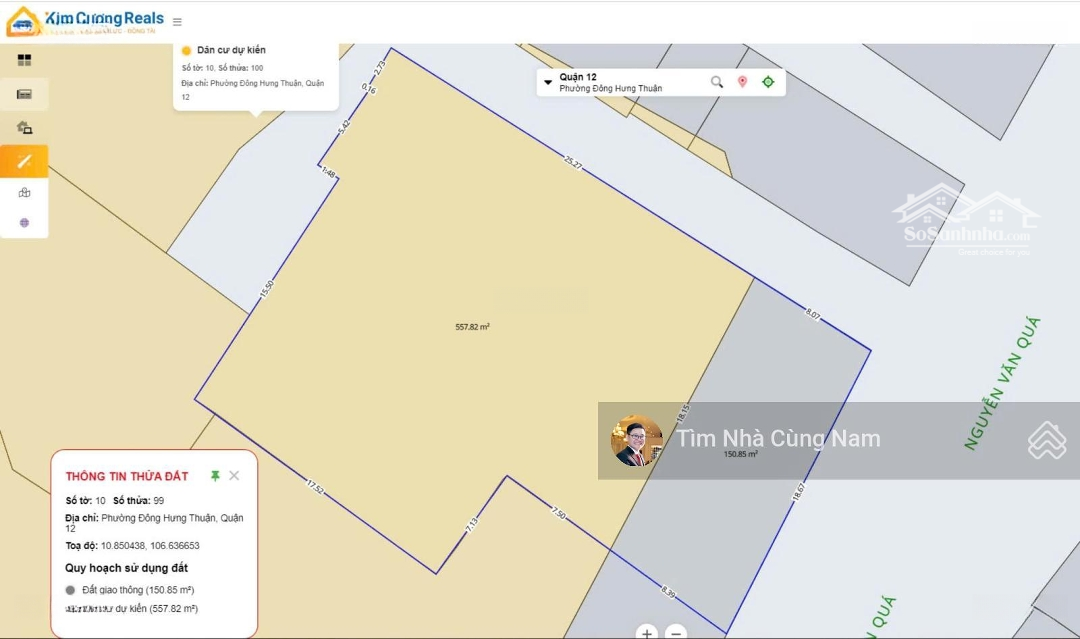Click the Nguyễn Văn Quá street label
This screenshot has height=639, width=1080.
[1002, 384]
